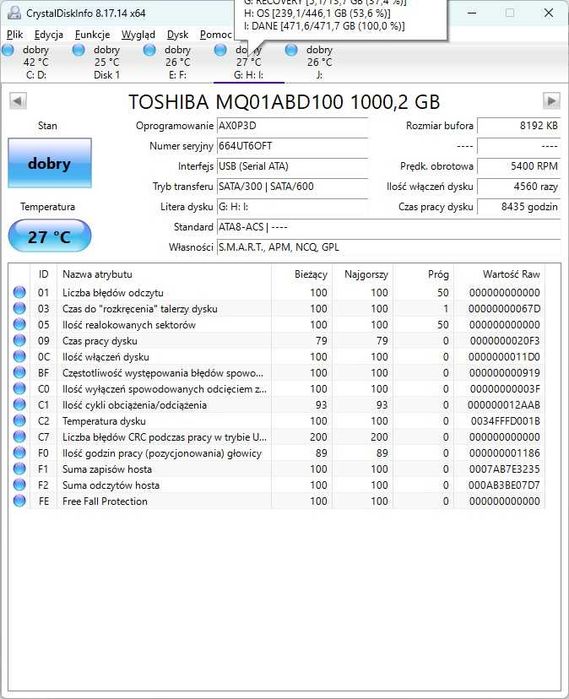Image resolution: width=569 pixels, height=699 pixels.
Task: Click the 27 °C temperature button
Action: 49,236
